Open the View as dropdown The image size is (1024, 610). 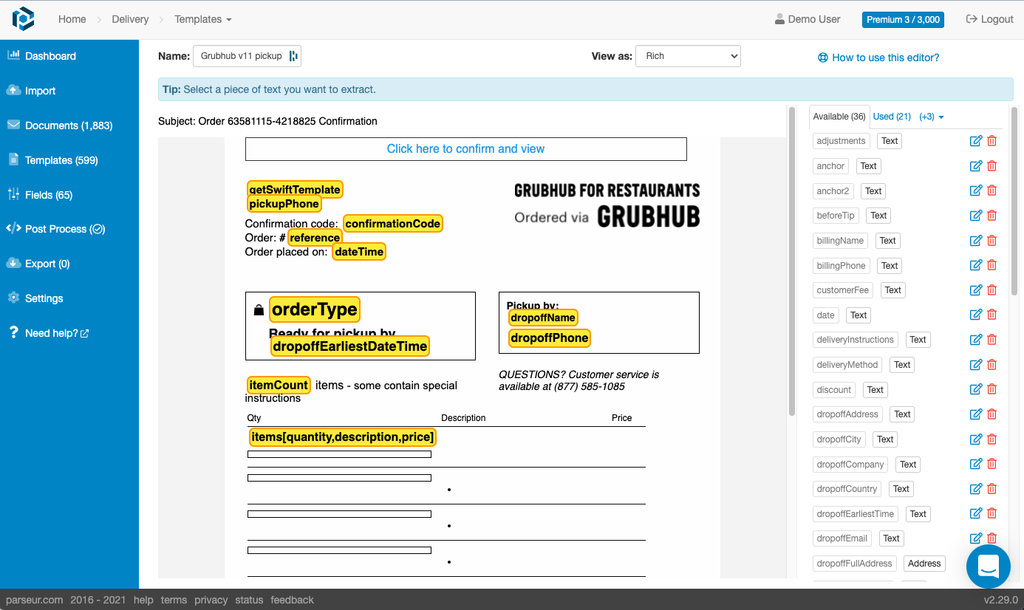pos(688,56)
